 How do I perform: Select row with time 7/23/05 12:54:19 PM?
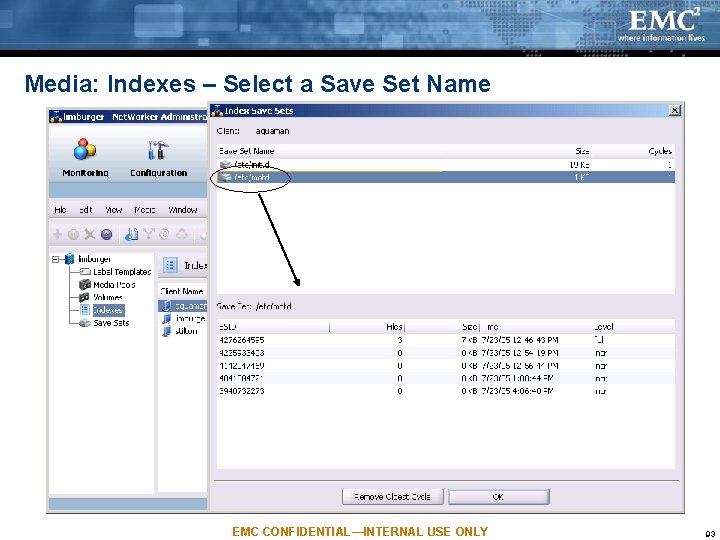coord(445,353)
